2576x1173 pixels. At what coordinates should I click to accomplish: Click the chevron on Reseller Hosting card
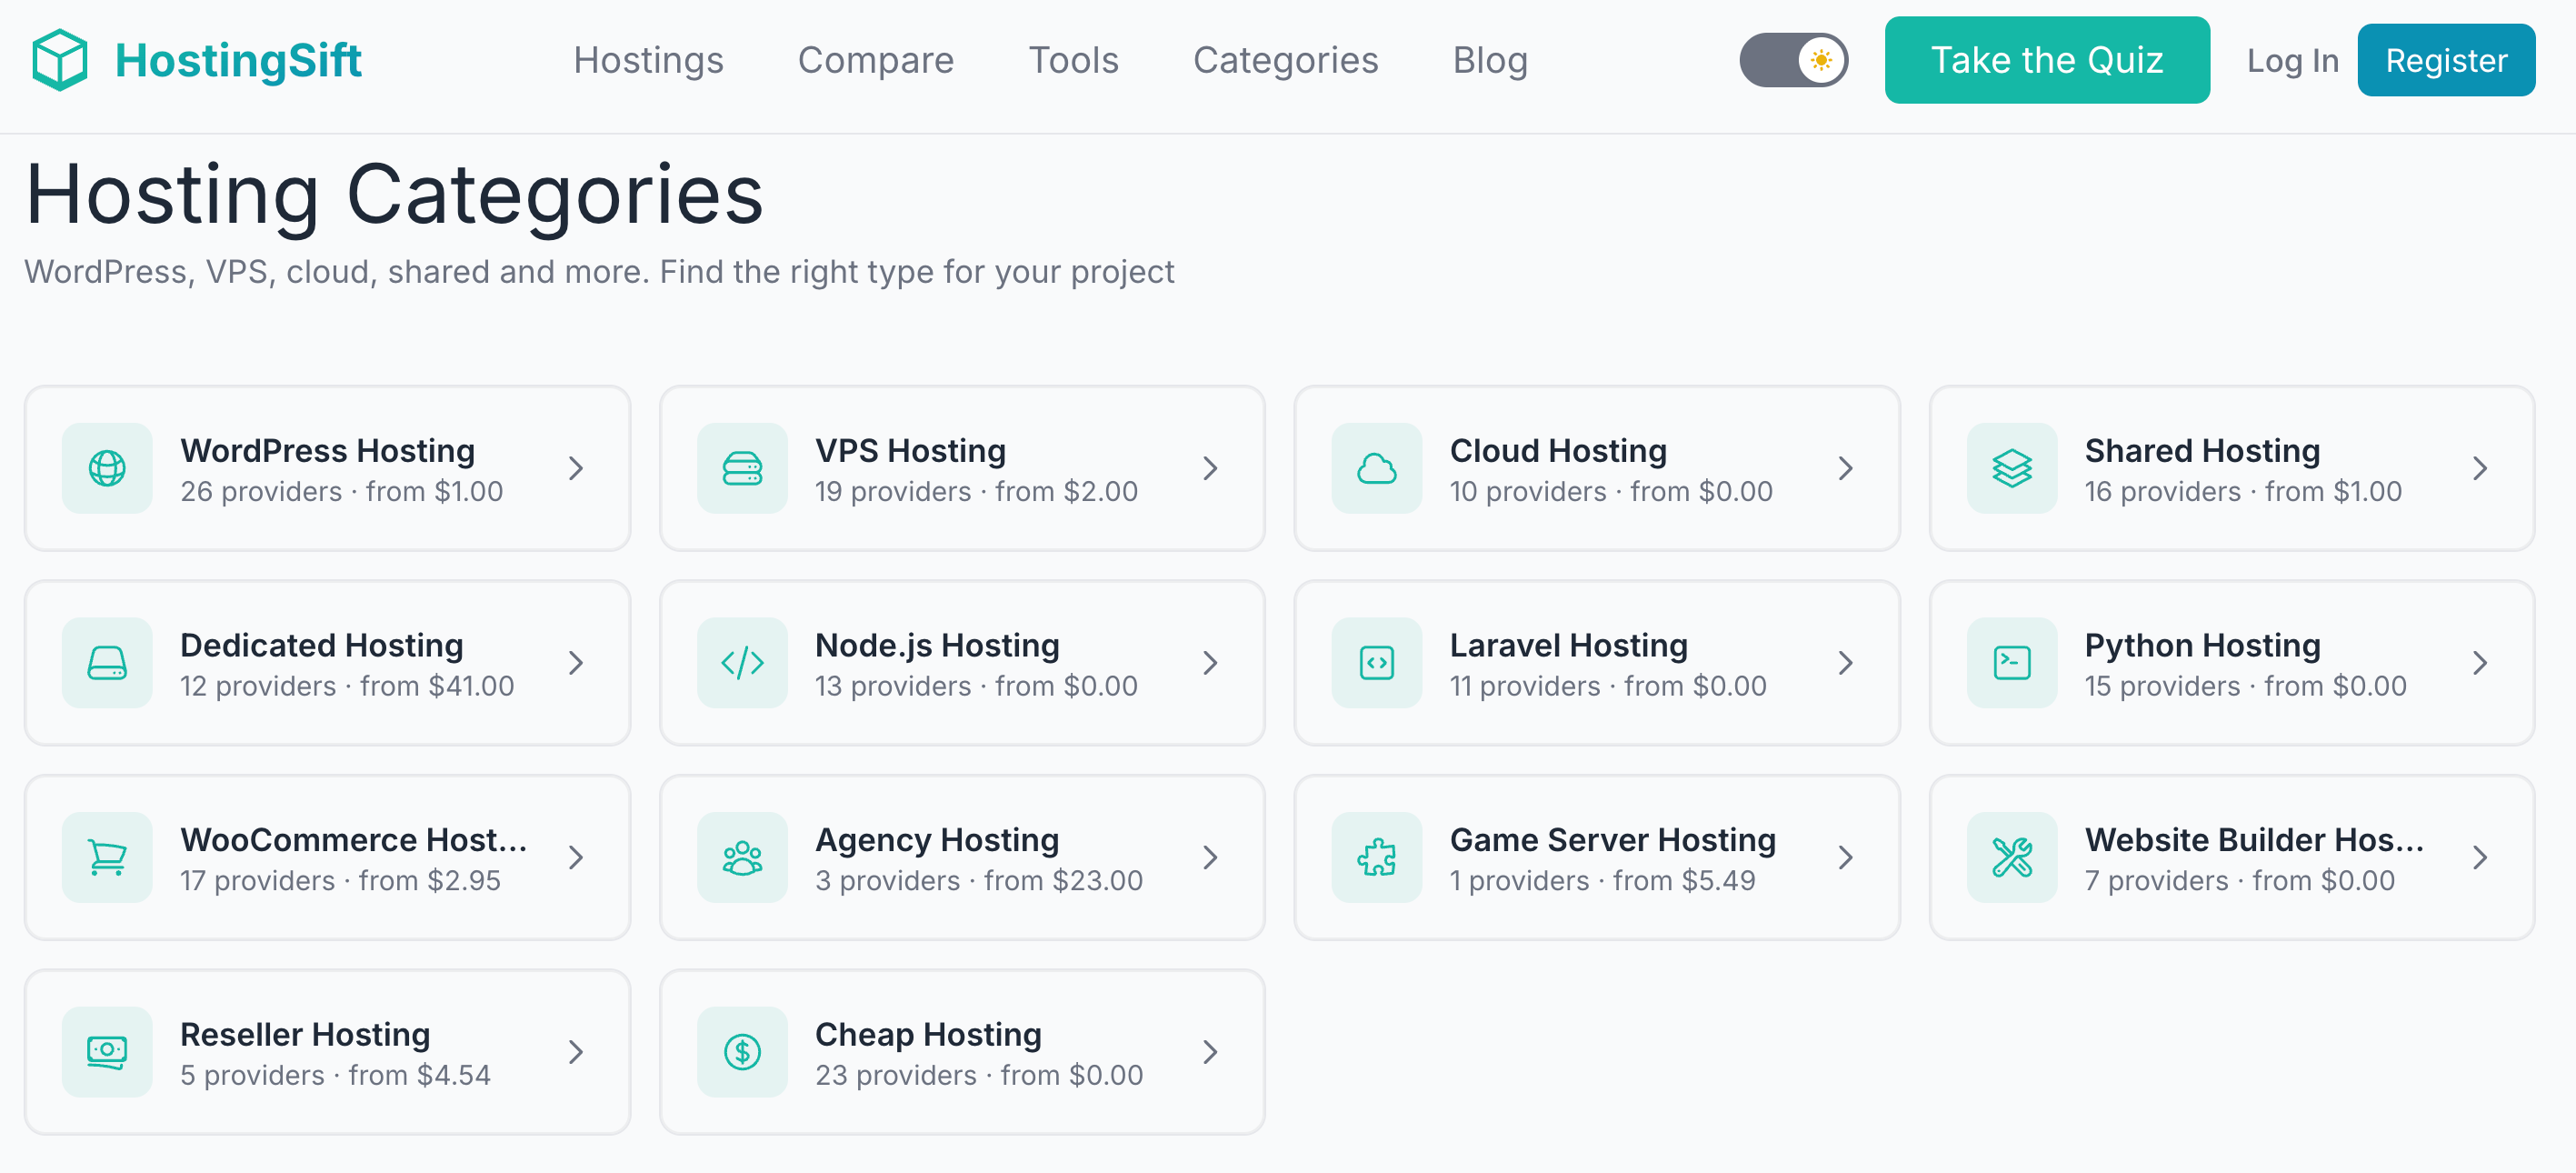[576, 1052]
